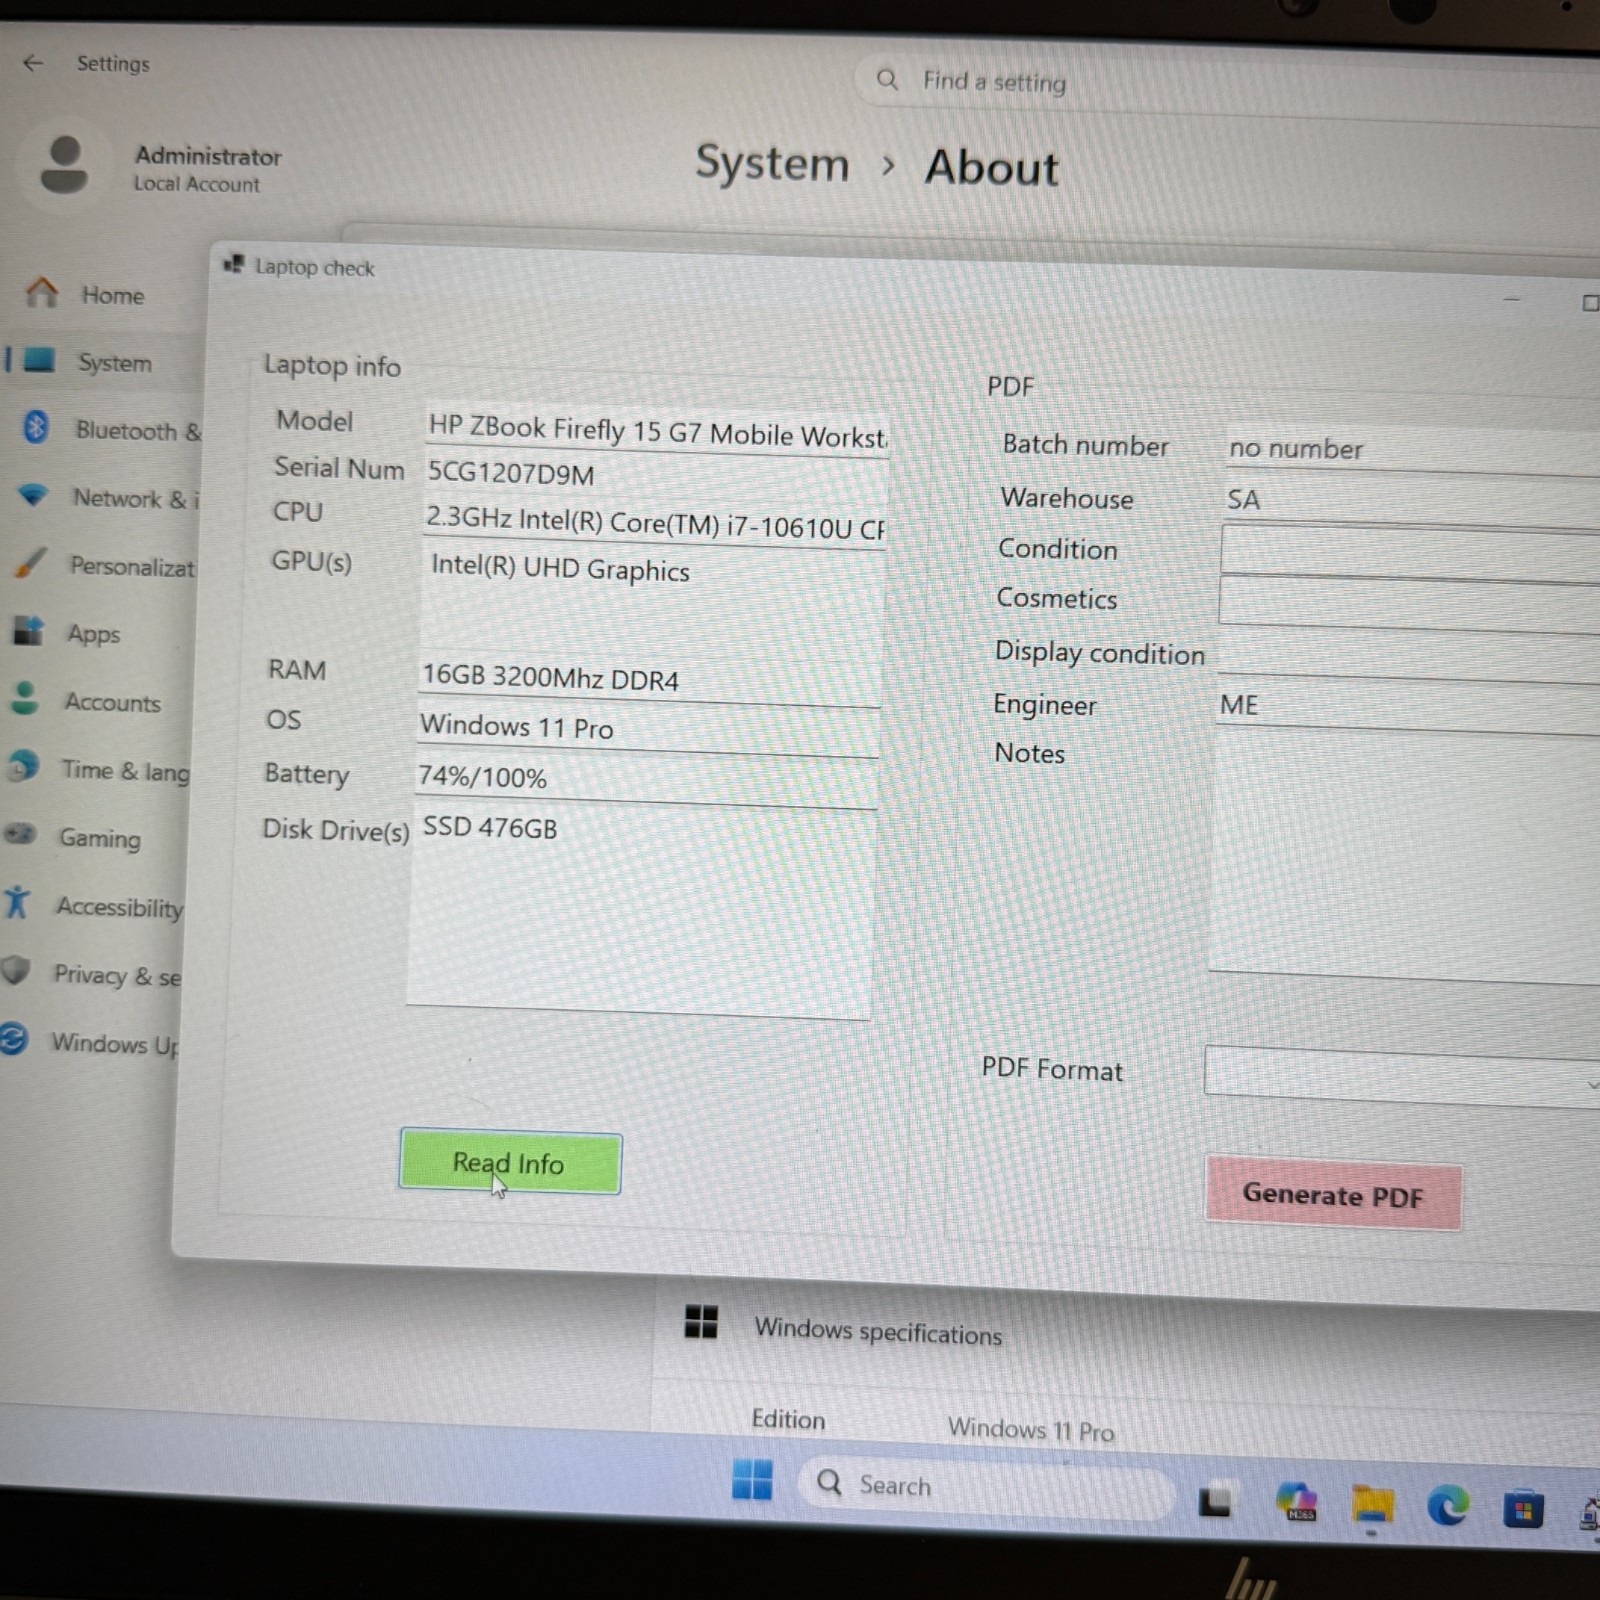This screenshot has height=1600, width=1600.
Task: Click the Laptop check window icon
Action: point(234,264)
